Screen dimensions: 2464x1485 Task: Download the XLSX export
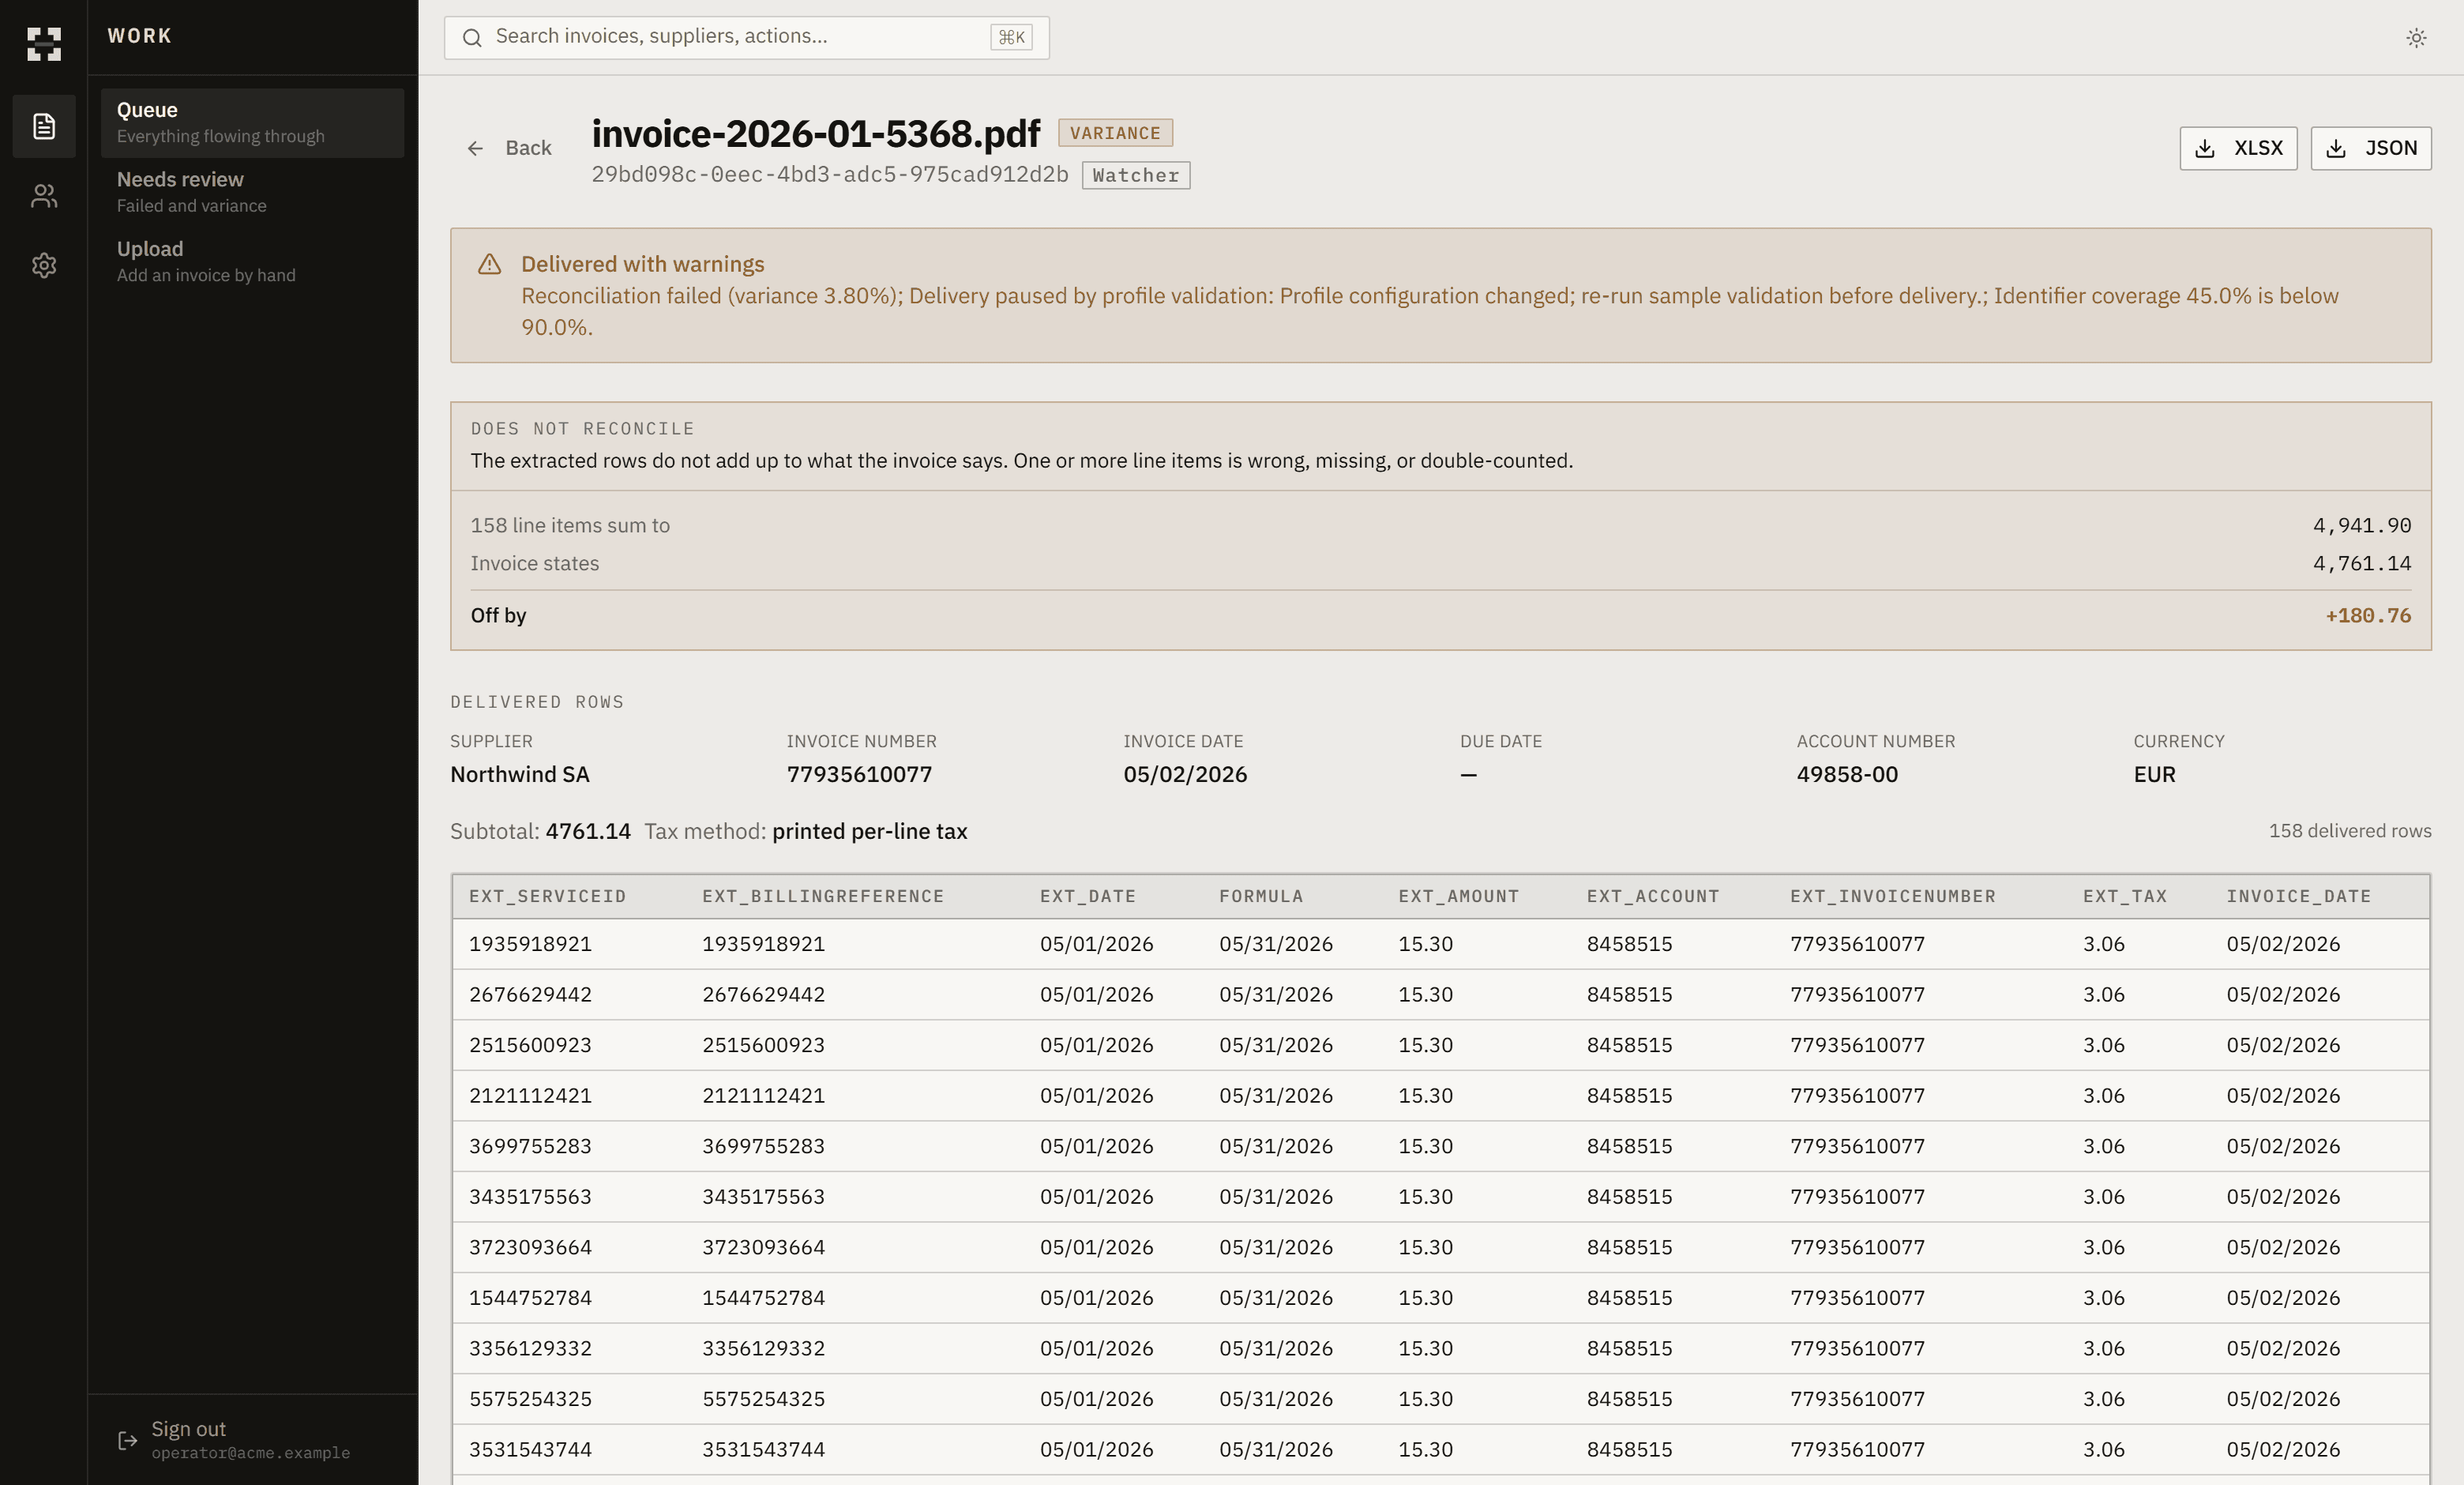click(2238, 148)
